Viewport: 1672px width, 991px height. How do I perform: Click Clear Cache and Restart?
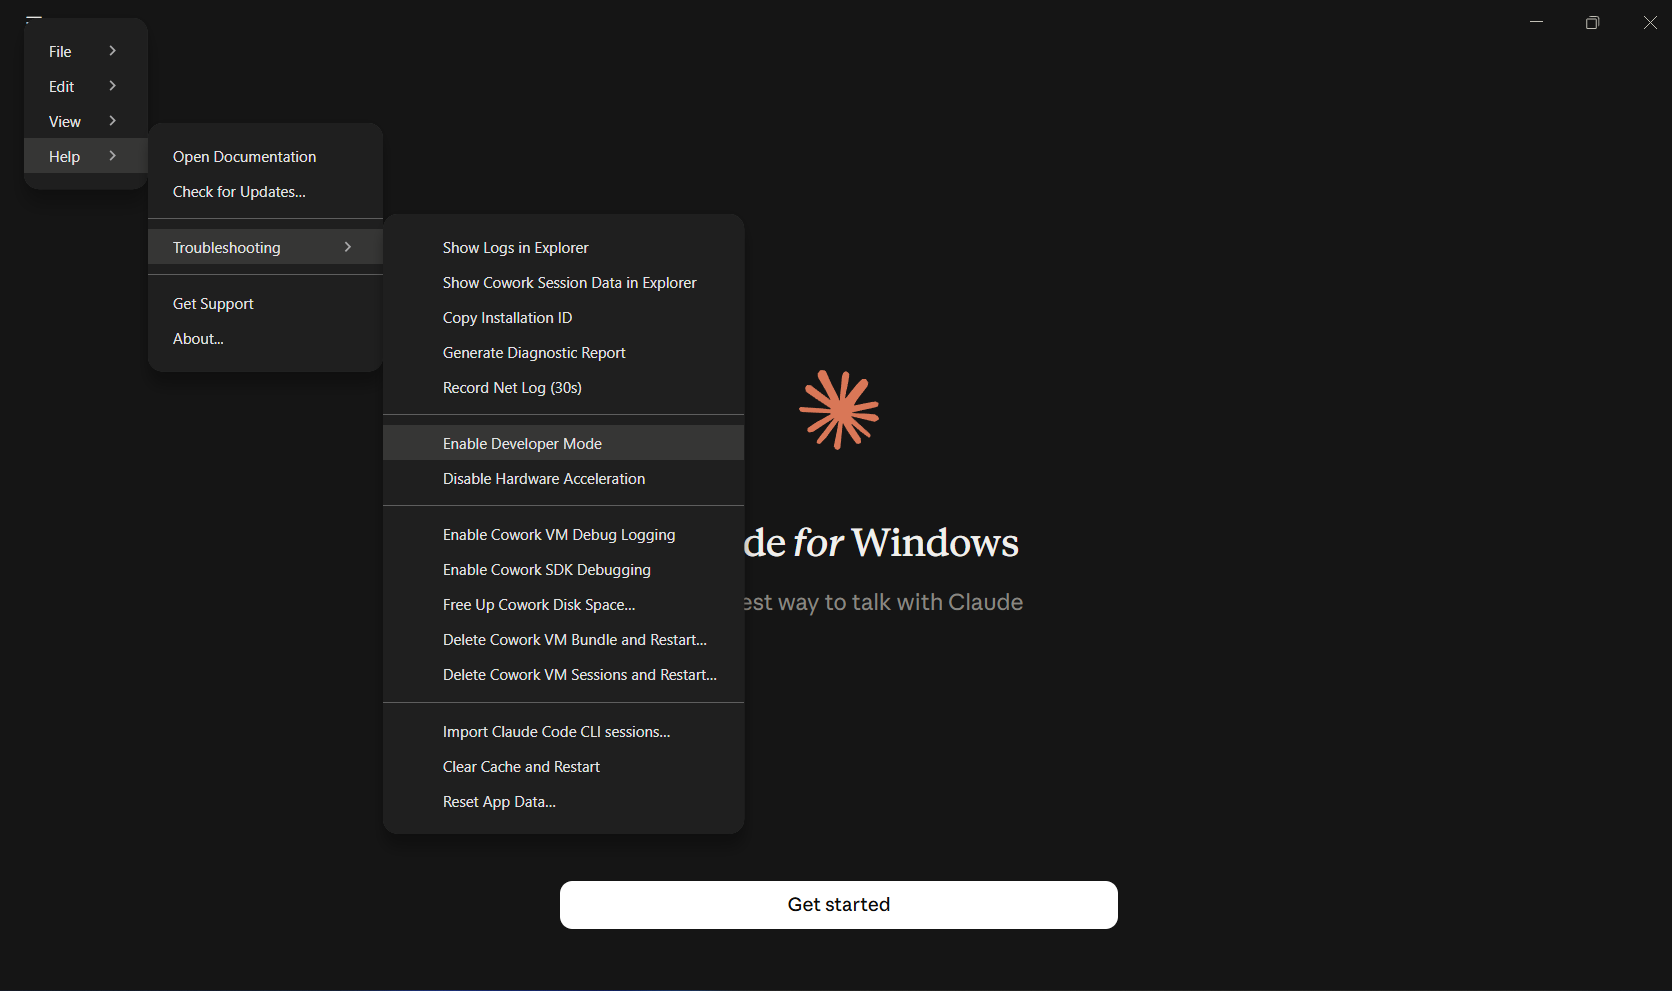point(563,766)
